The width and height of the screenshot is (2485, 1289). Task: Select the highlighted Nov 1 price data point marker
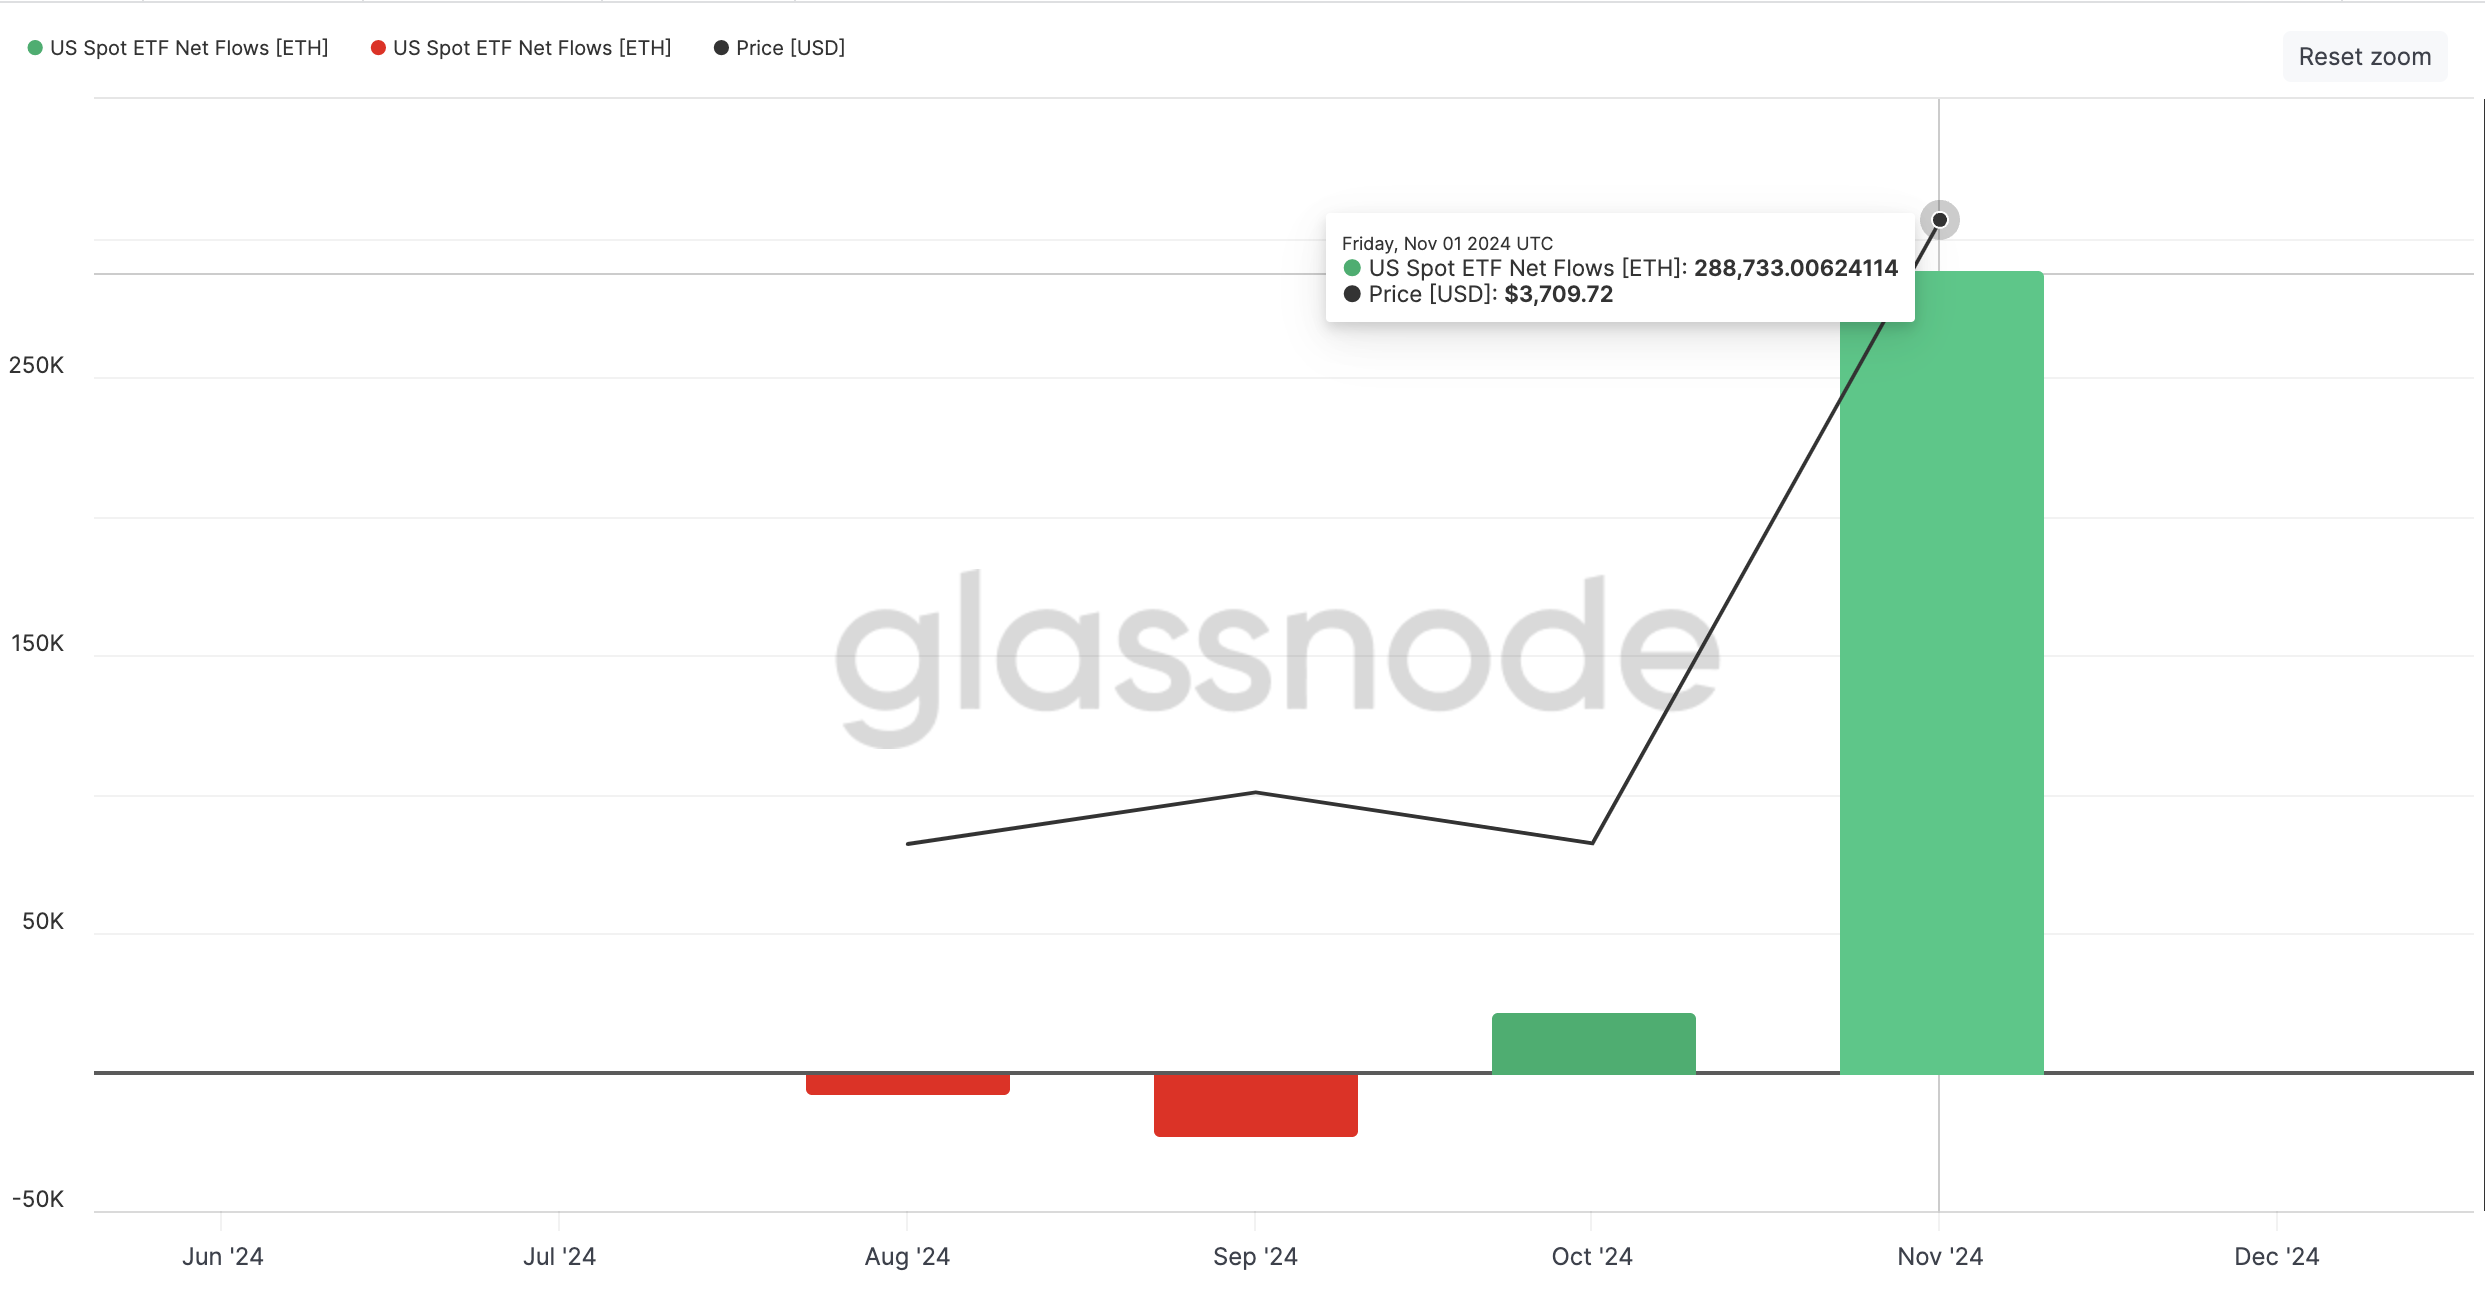tap(1941, 219)
